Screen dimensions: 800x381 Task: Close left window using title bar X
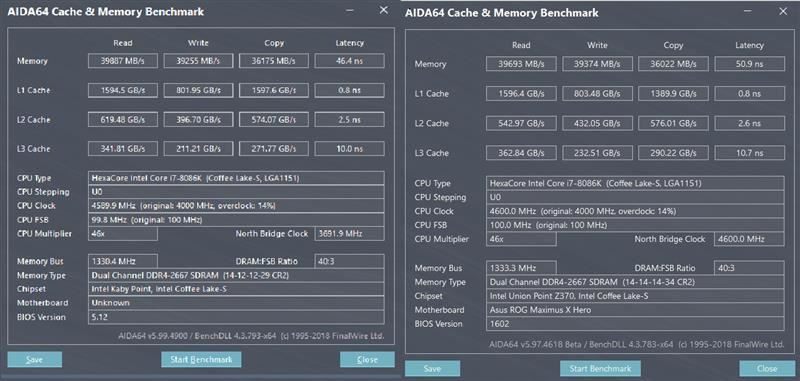coord(384,10)
